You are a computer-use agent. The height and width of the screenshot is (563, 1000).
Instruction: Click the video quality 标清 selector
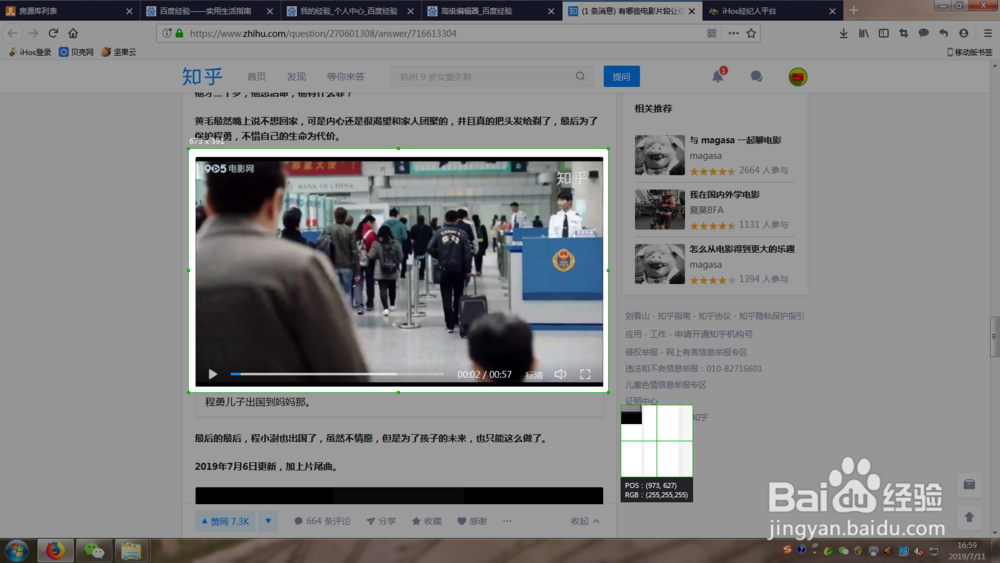534,375
